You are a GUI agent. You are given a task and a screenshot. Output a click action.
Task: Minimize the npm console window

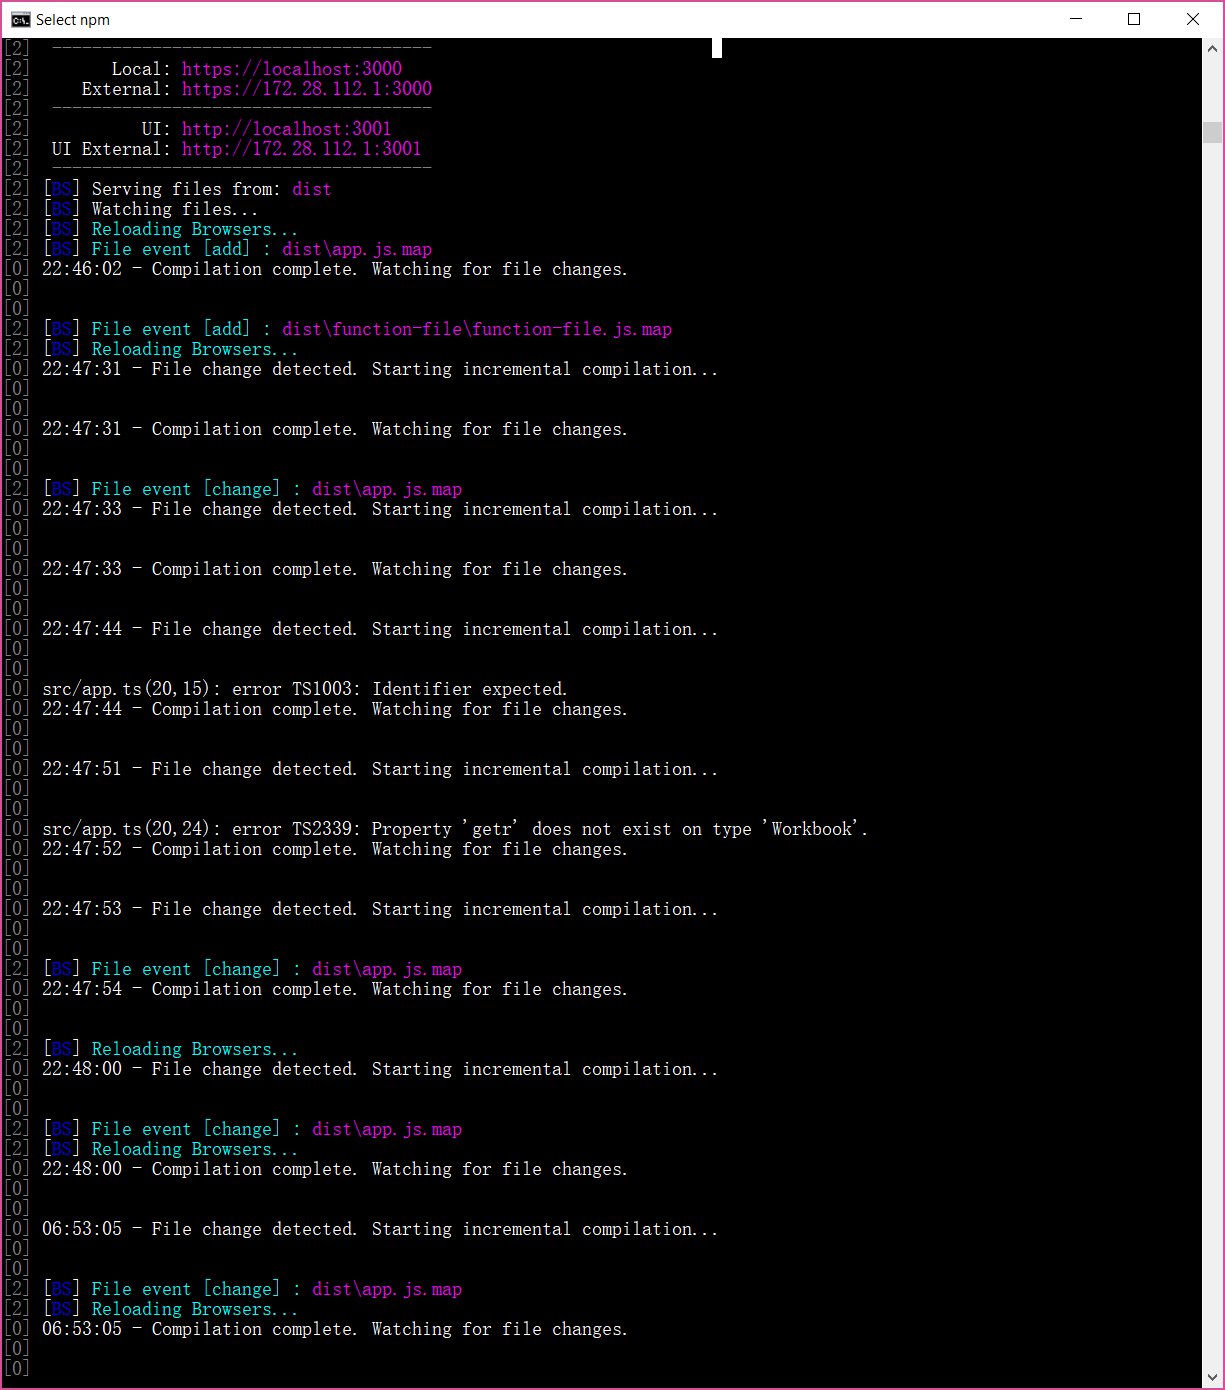pos(1075,19)
